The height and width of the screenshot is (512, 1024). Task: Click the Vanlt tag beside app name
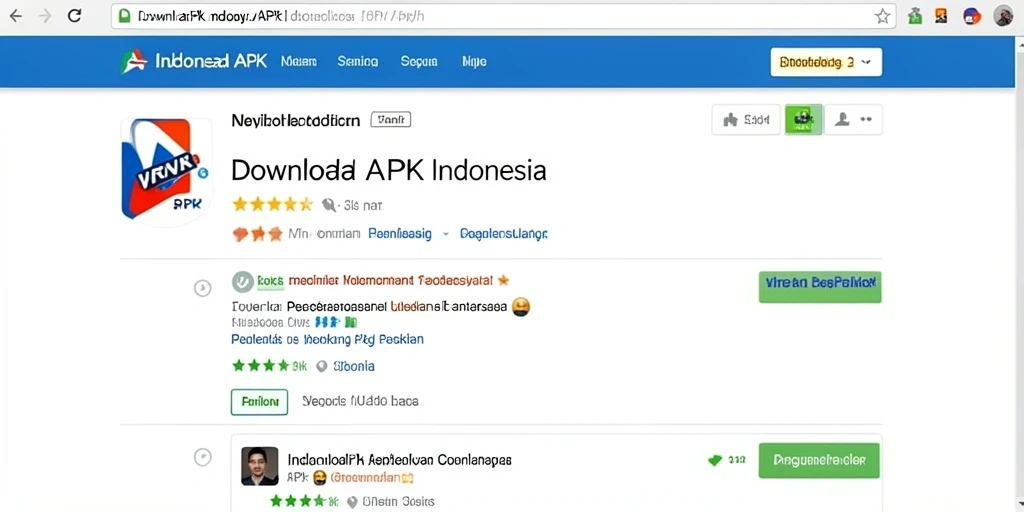click(391, 120)
